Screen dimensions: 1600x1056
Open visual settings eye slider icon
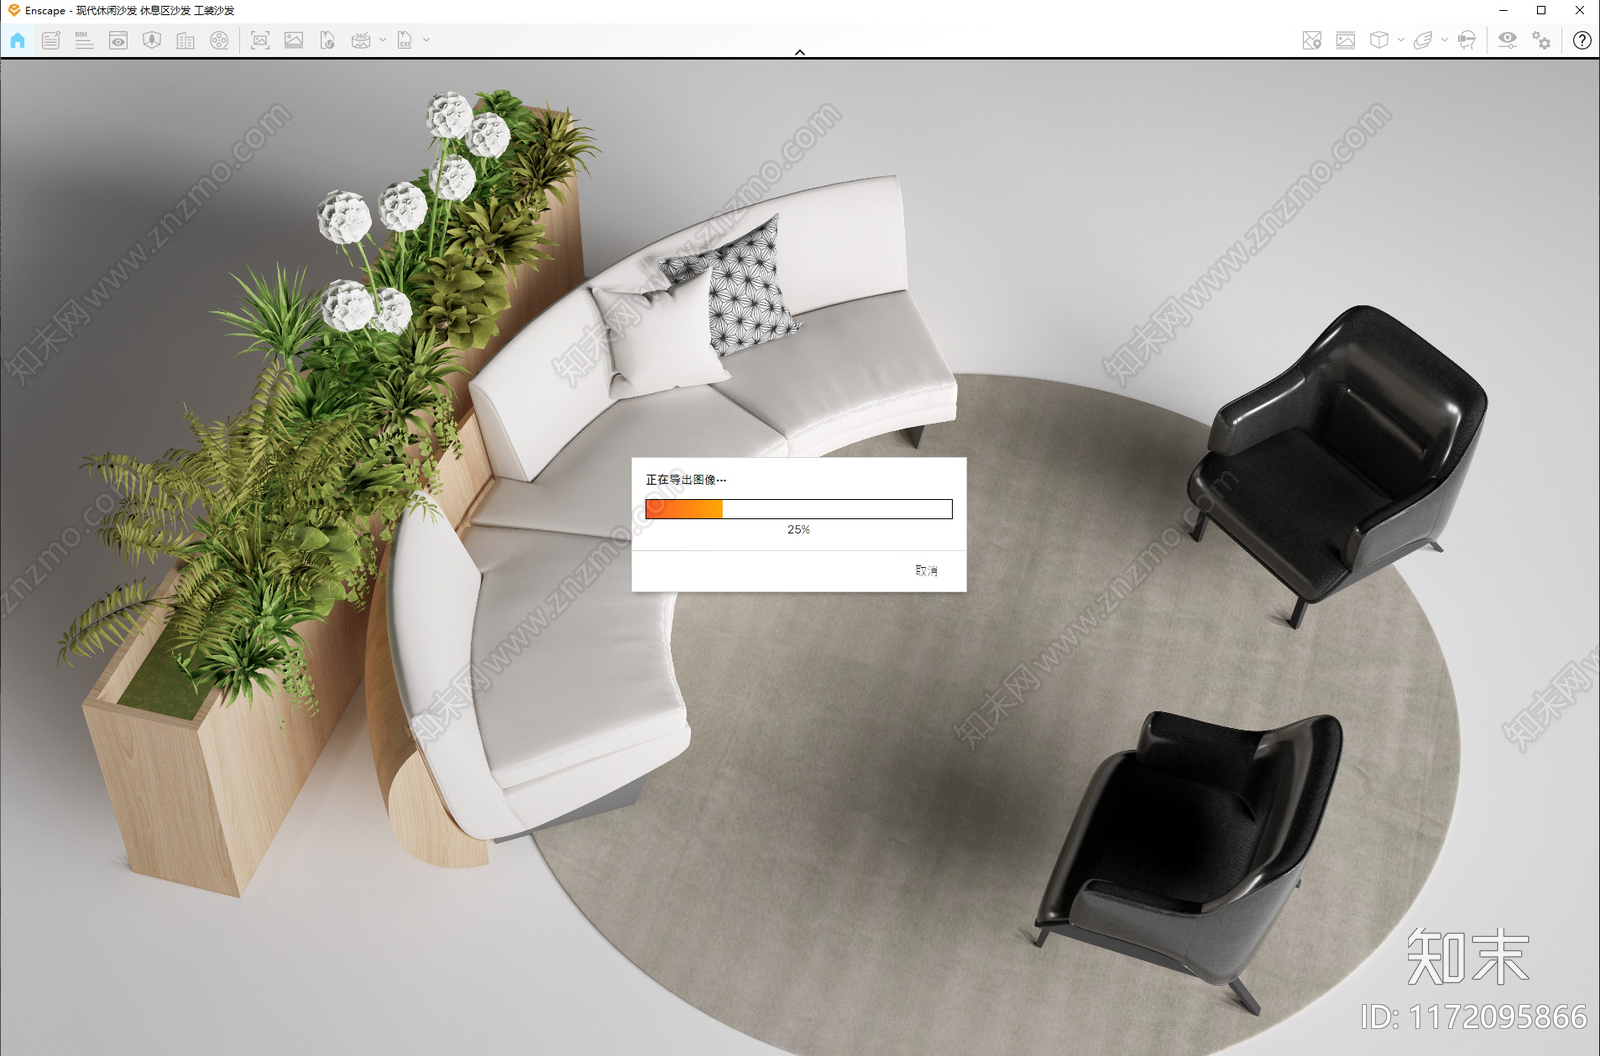coord(1507,40)
